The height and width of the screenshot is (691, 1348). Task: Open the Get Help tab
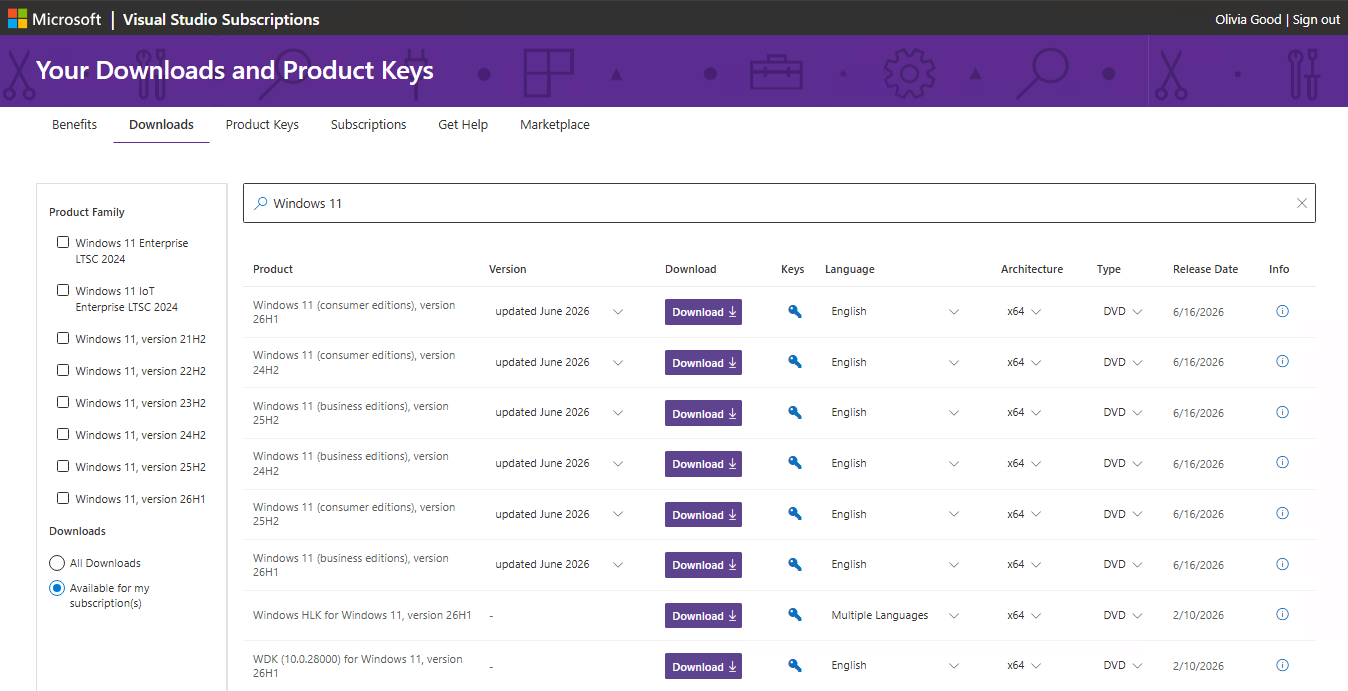tap(463, 125)
